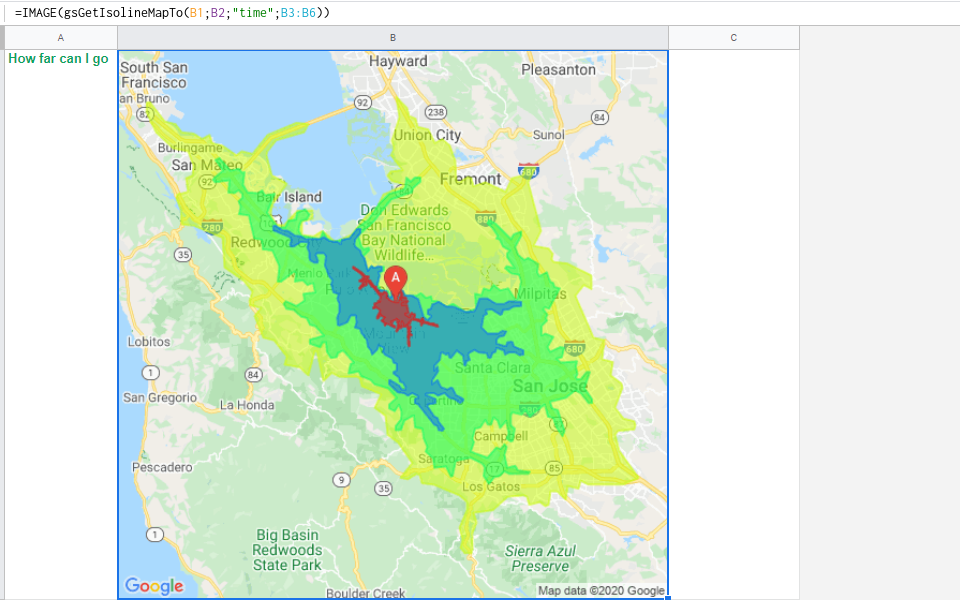Click the Highway 1 shield near Pescadero
This screenshot has width=960, height=600.
pos(155,534)
